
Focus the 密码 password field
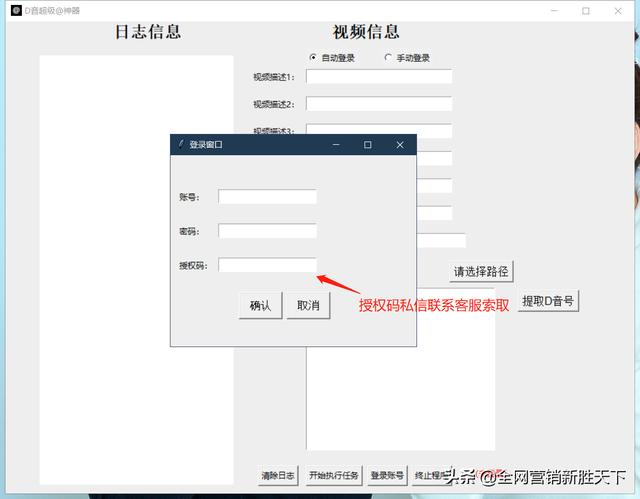[x=267, y=231]
